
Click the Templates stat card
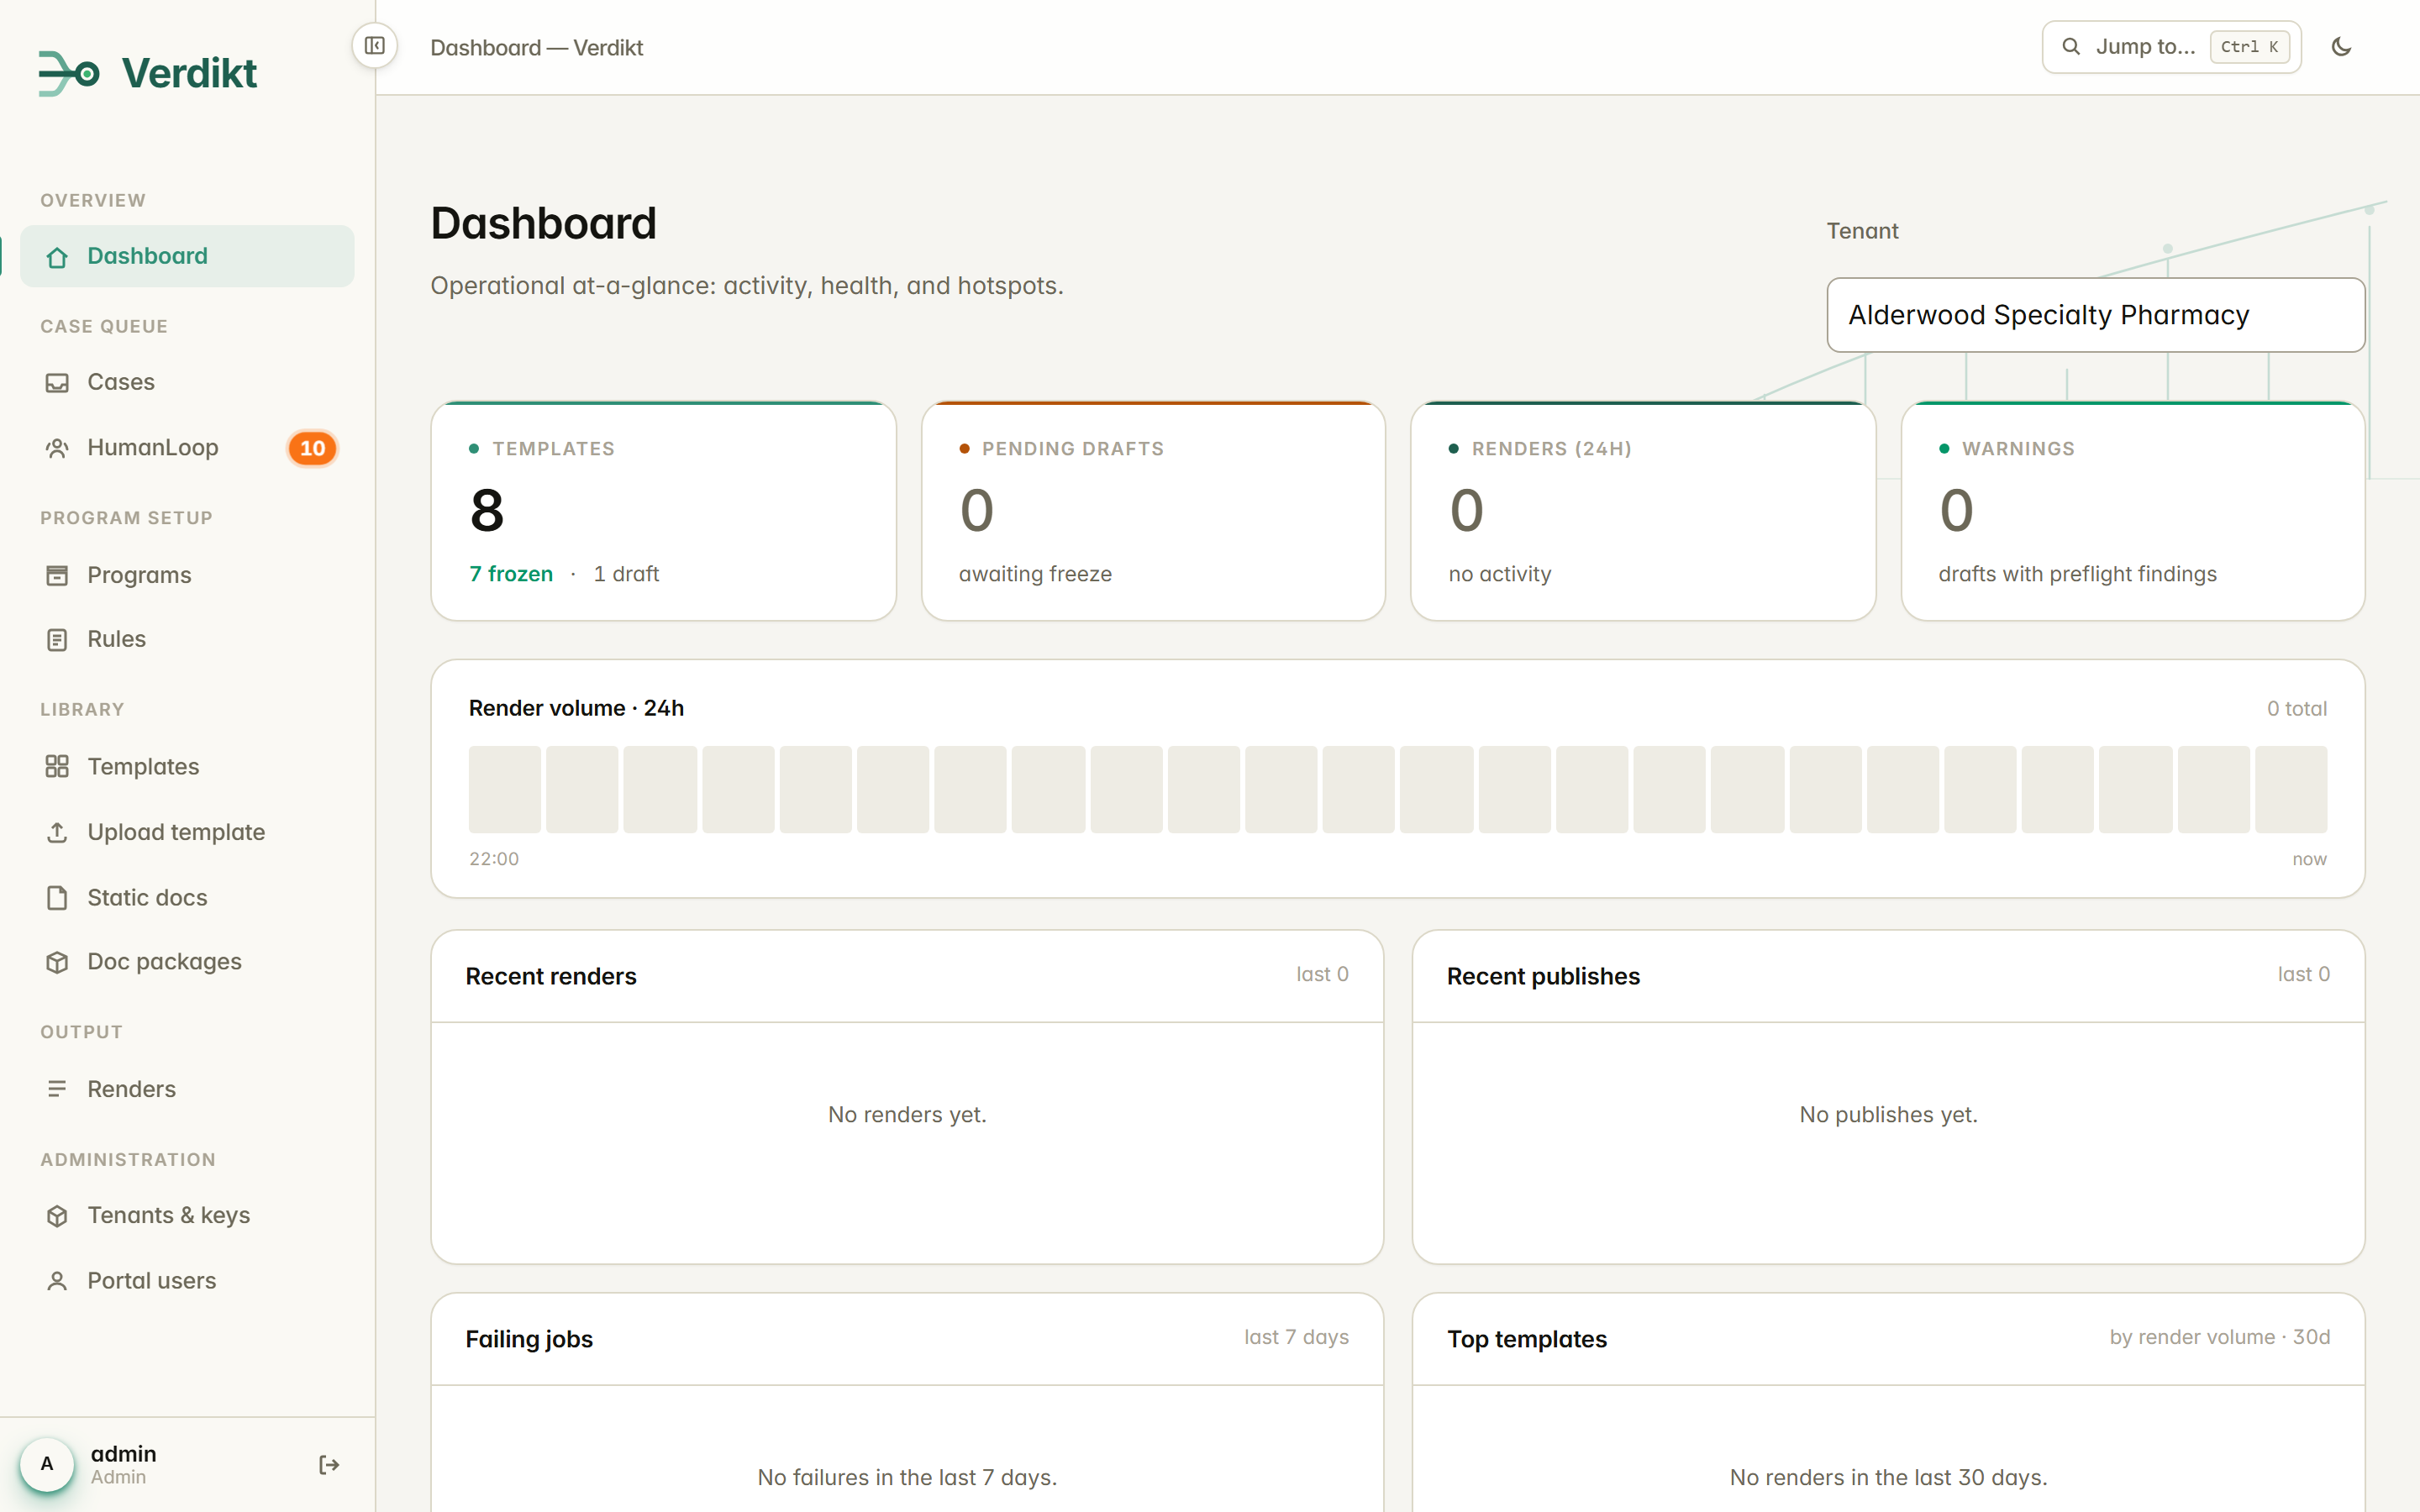tap(663, 511)
